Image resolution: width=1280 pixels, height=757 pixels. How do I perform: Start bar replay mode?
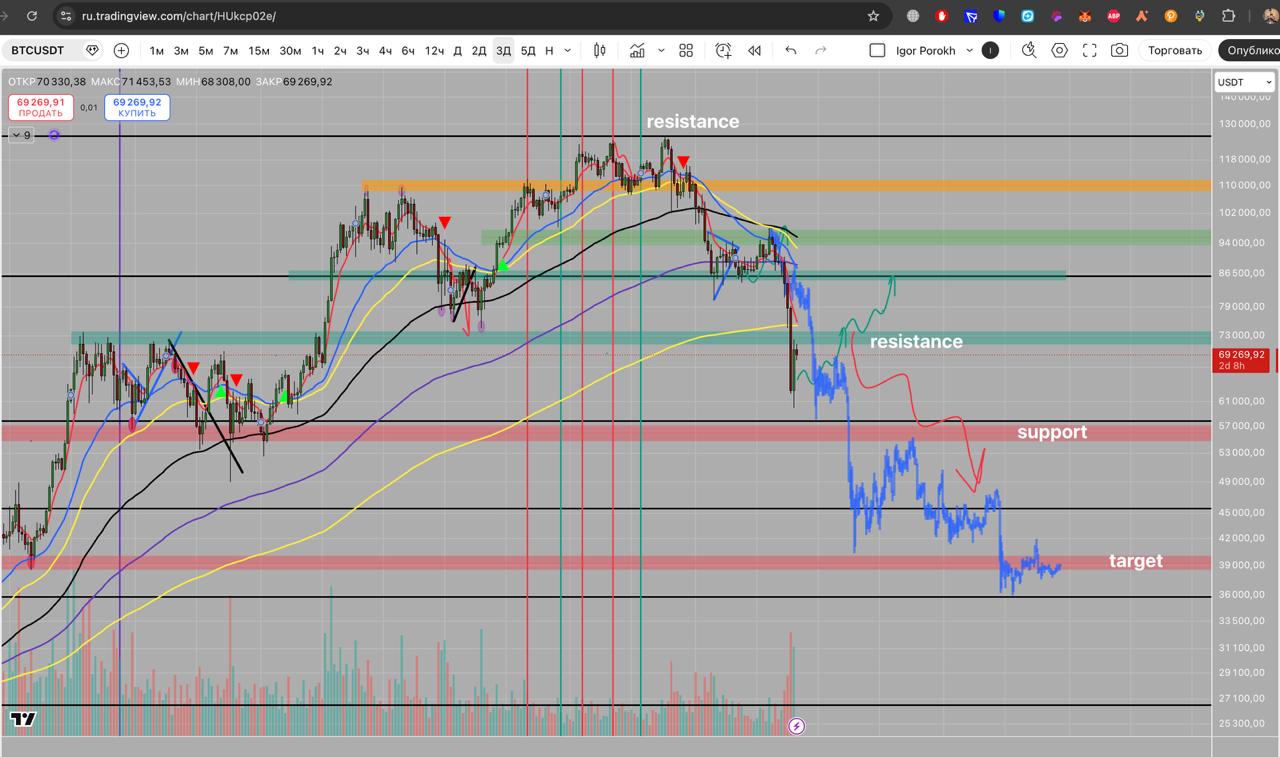click(755, 51)
